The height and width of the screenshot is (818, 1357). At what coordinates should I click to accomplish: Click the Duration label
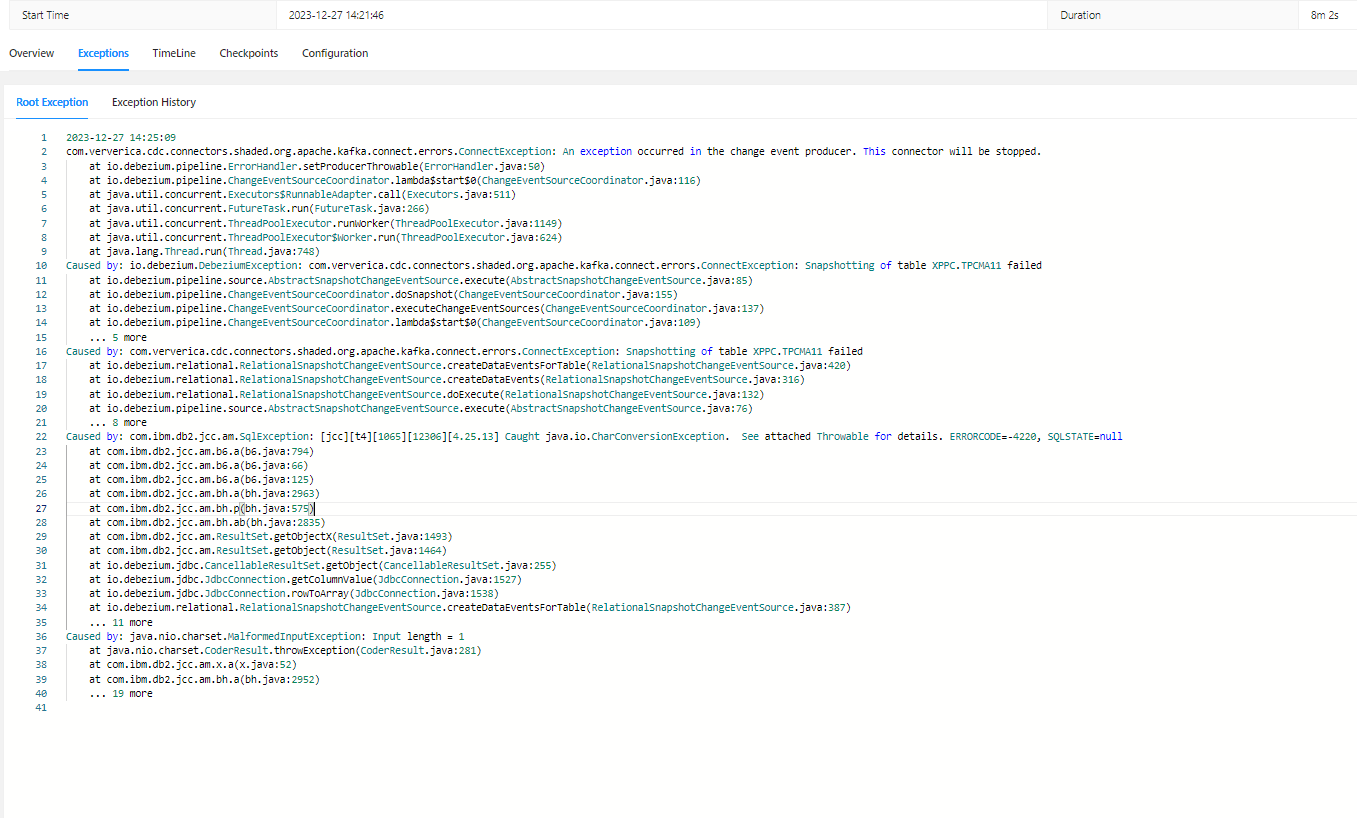pyautogui.click(x=1081, y=15)
